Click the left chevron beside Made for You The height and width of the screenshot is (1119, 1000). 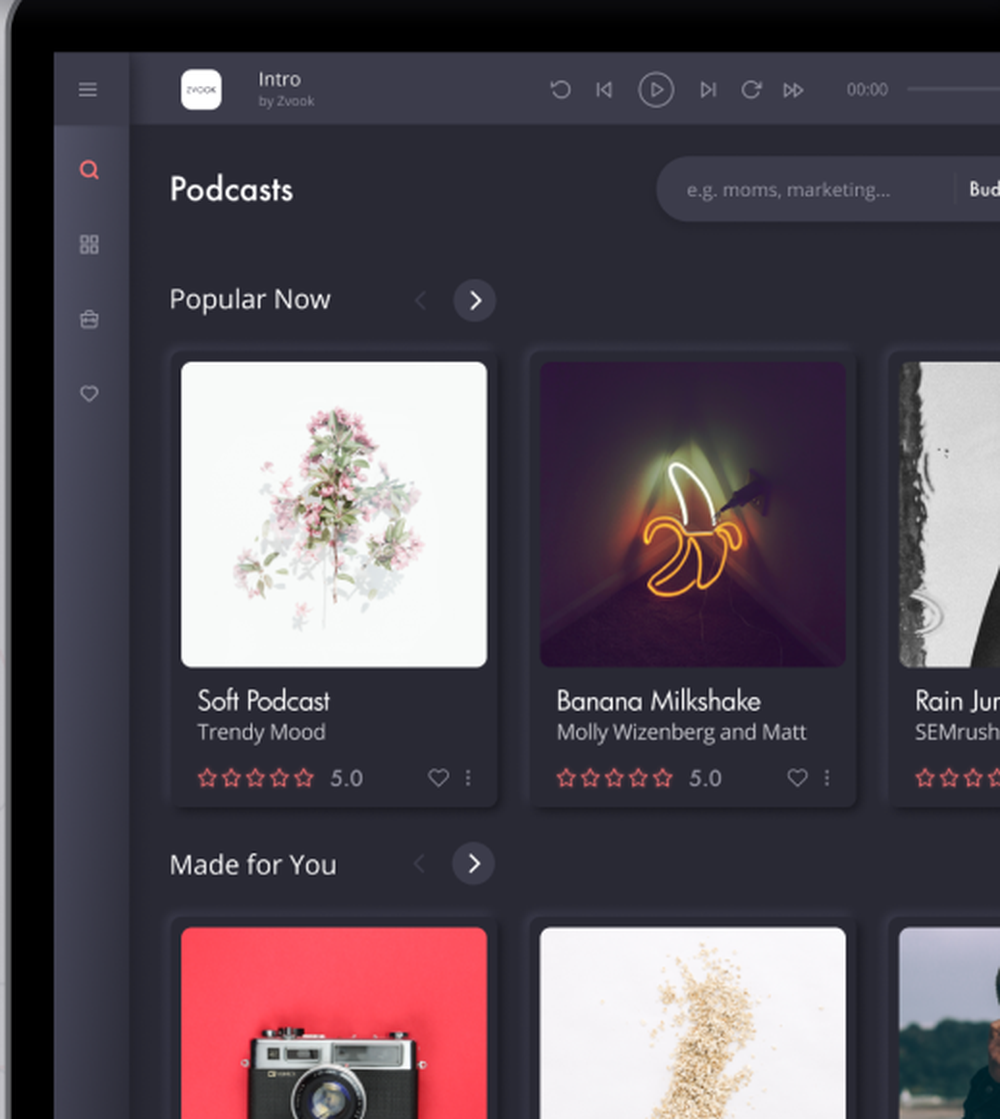[419, 864]
